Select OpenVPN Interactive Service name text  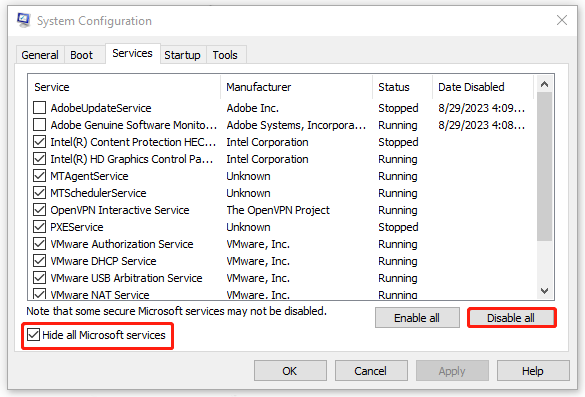pyautogui.click(x=120, y=210)
